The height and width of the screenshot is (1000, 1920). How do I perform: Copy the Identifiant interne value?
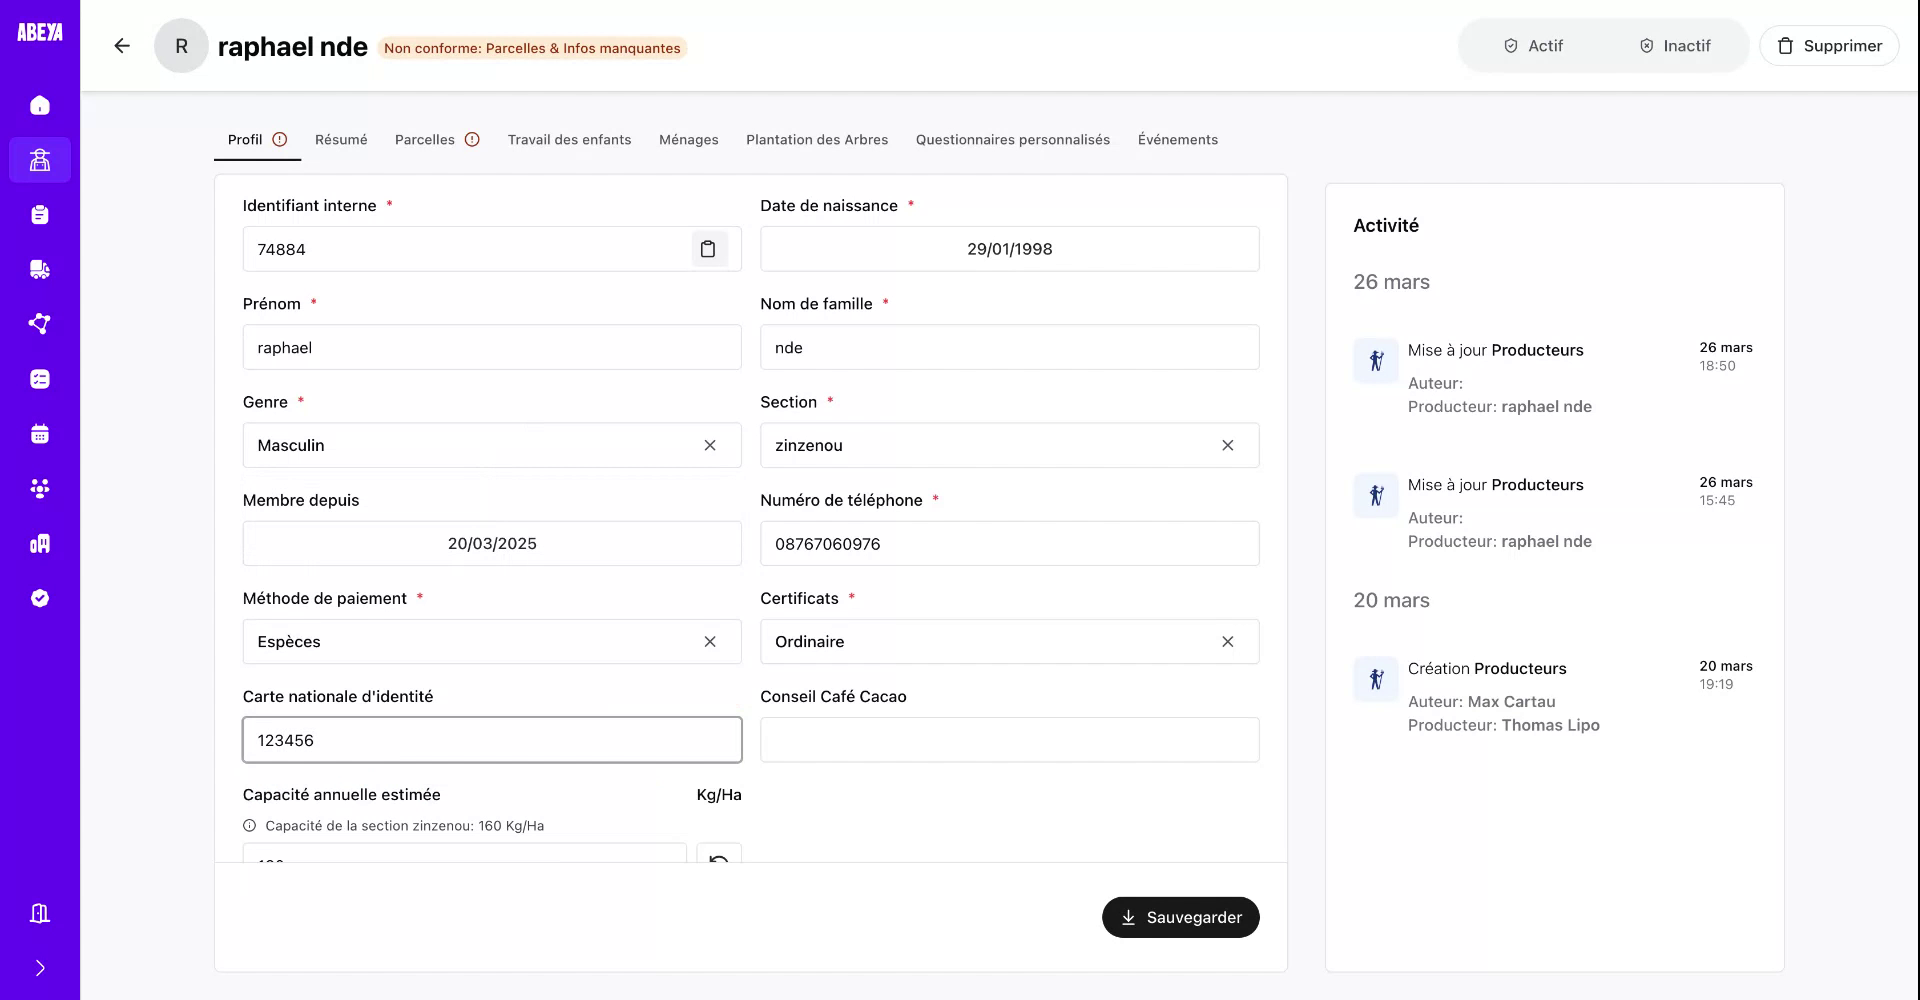[x=710, y=249]
